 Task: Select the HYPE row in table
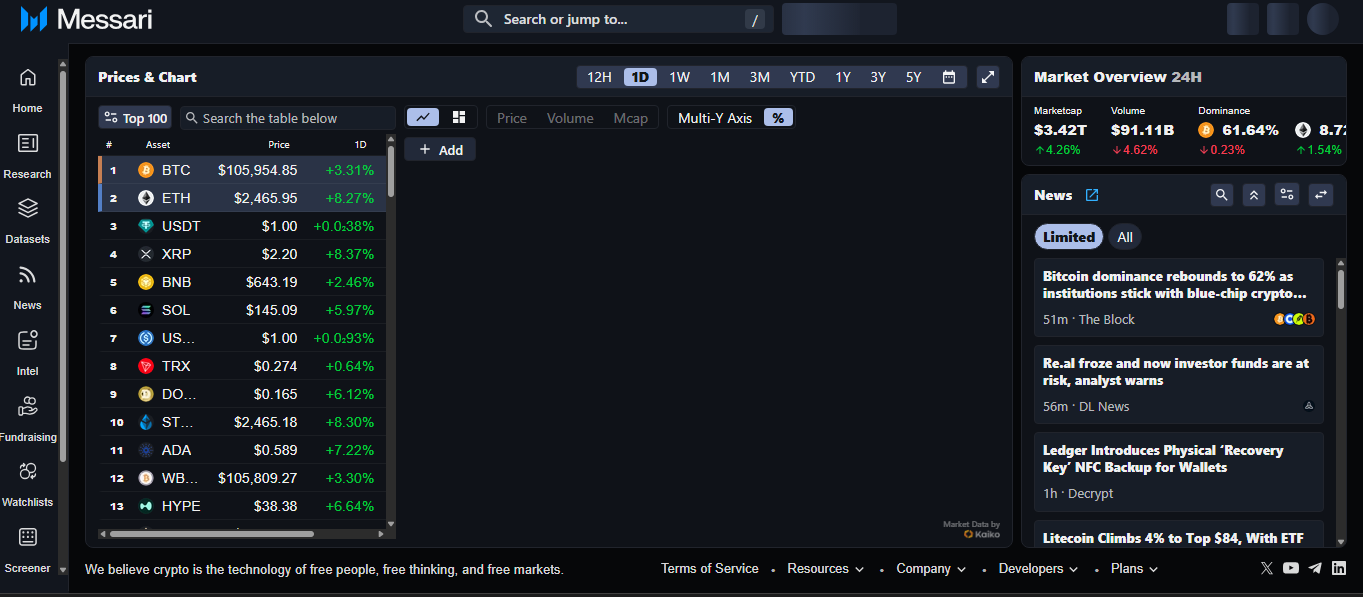click(x=242, y=506)
